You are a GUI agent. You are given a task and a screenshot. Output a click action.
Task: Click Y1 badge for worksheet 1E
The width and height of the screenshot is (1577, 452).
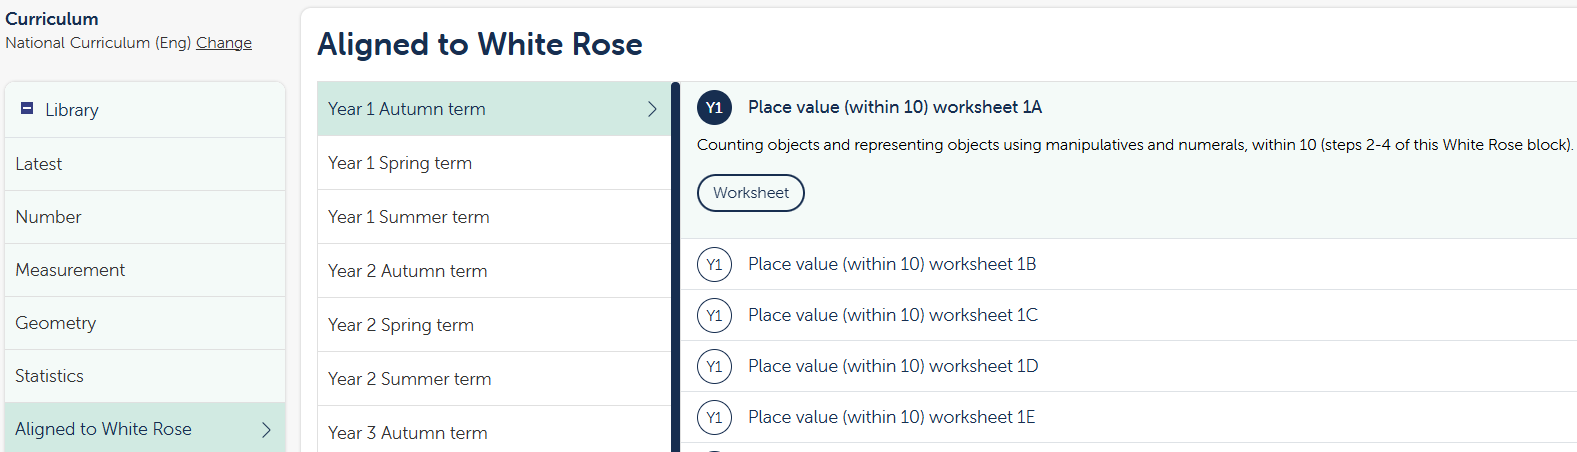(x=714, y=418)
